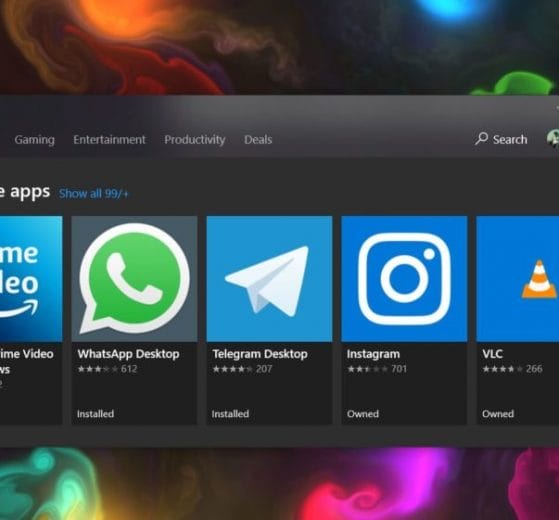Viewport: 559px width, 520px height.
Task: Click the Instagram app title text
Action: (x=373, y=354)
